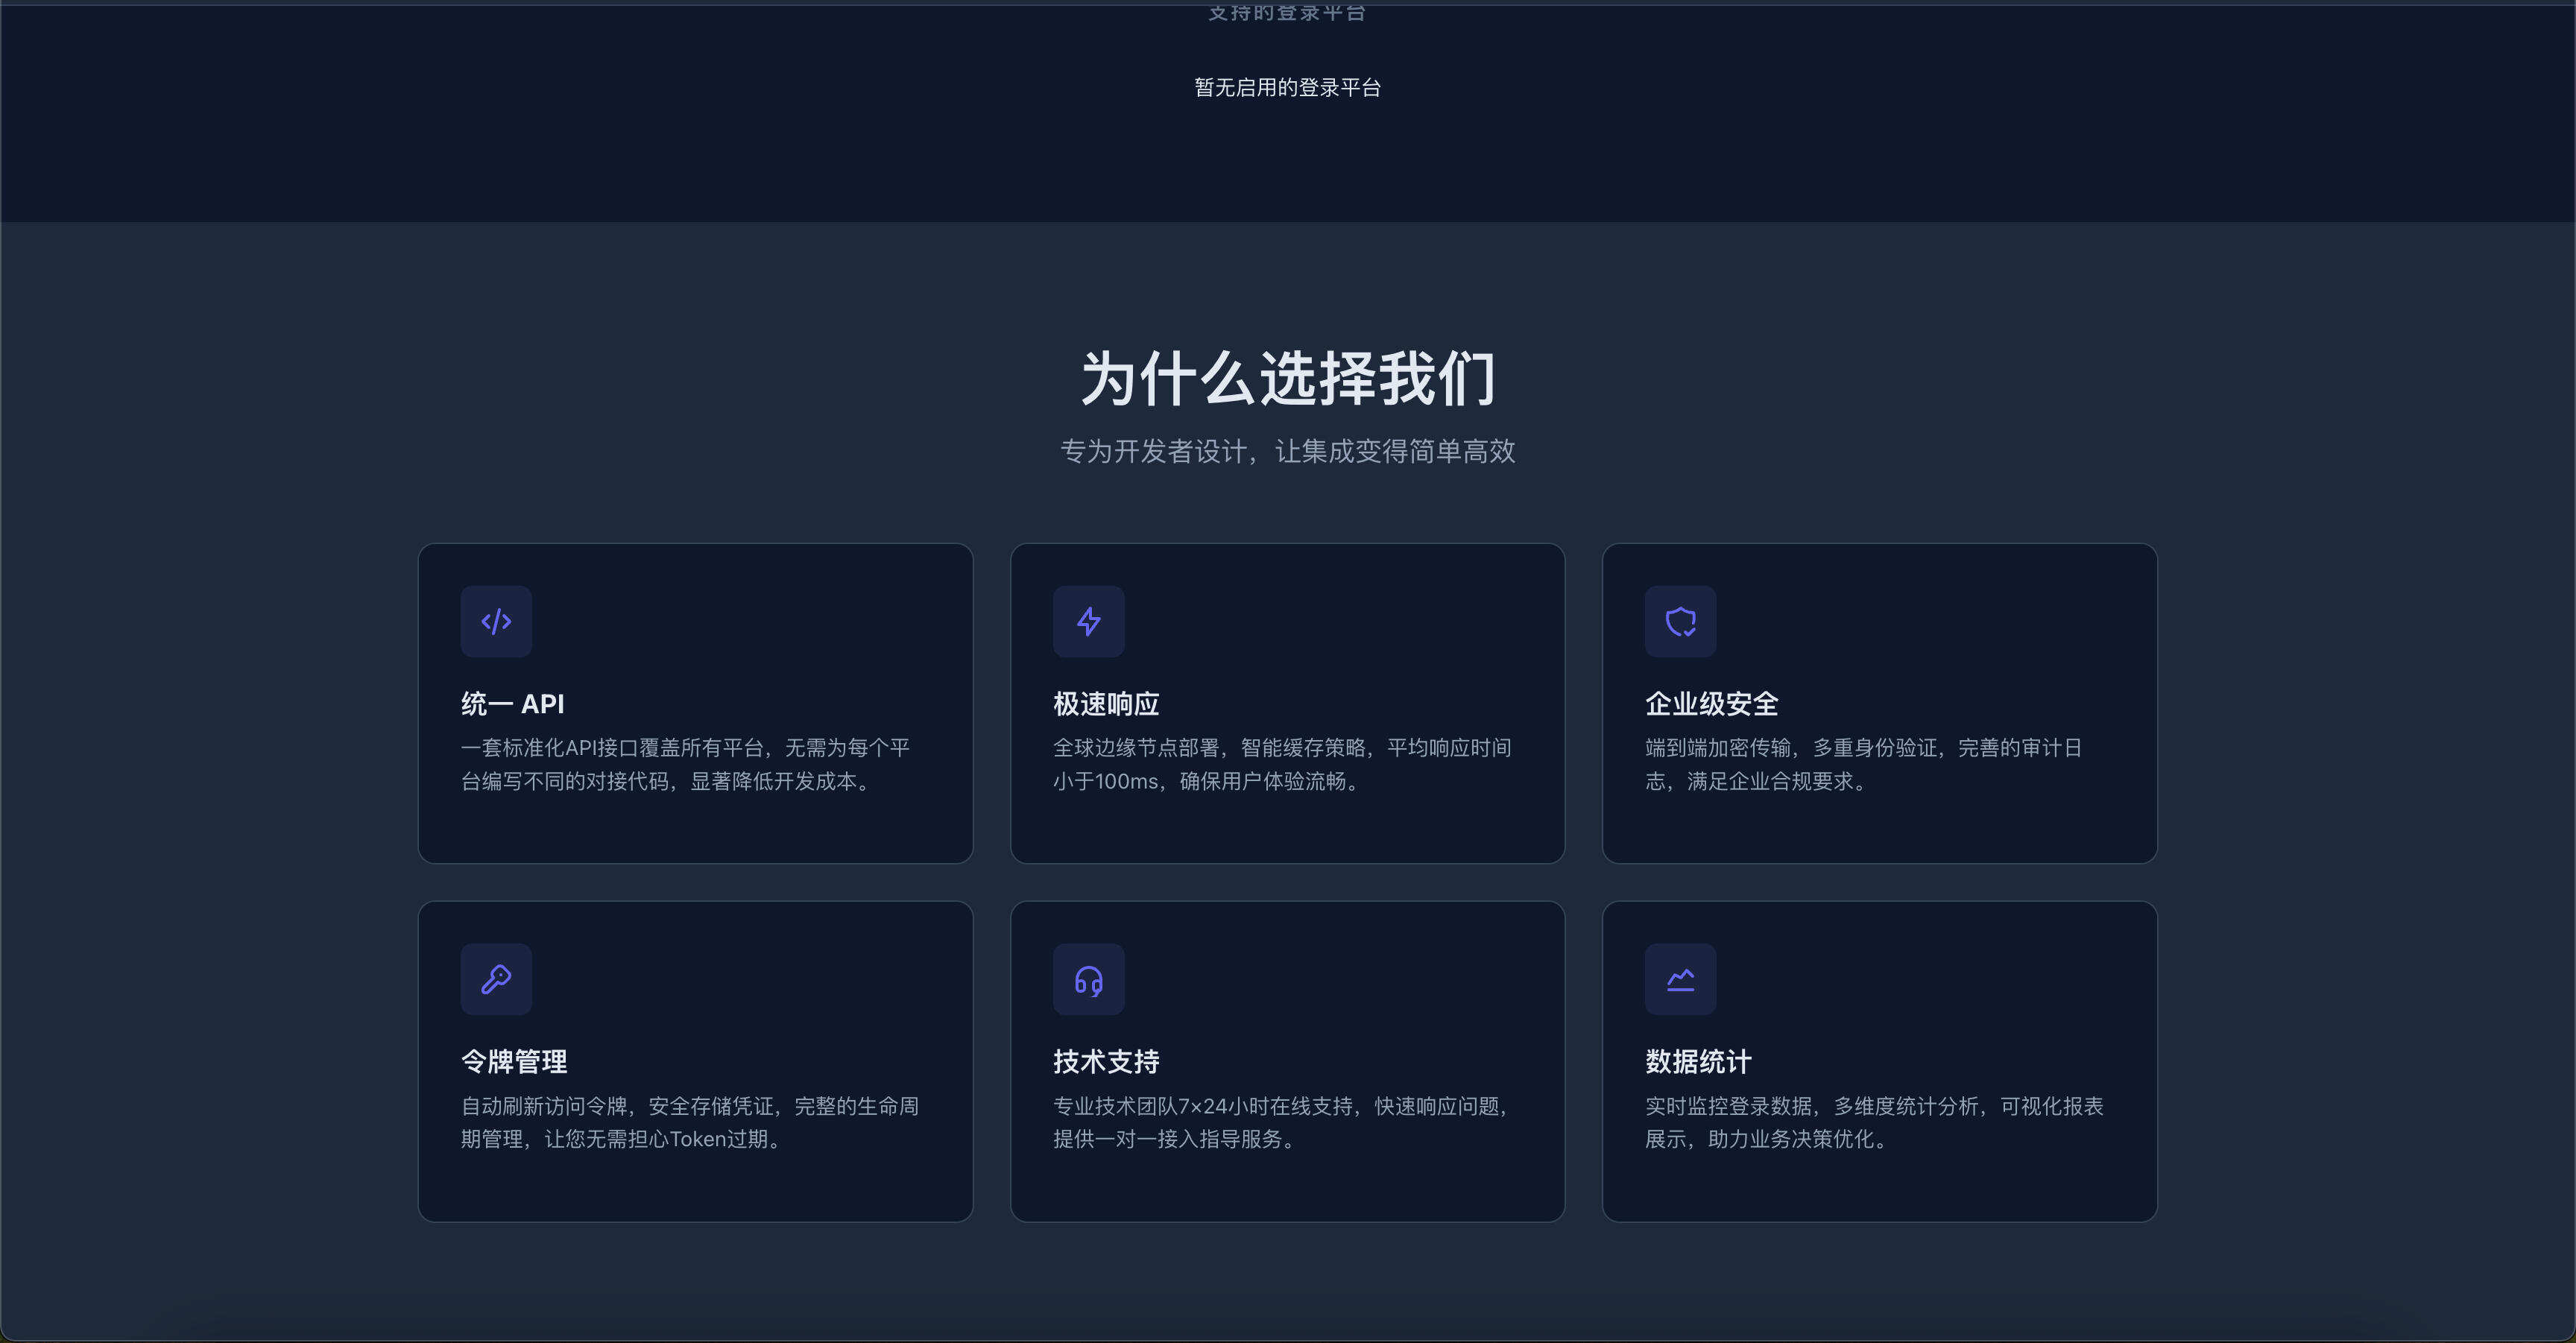
Task: Select the 暂无启用的登录平台 message text
Action: [1288, 87]
